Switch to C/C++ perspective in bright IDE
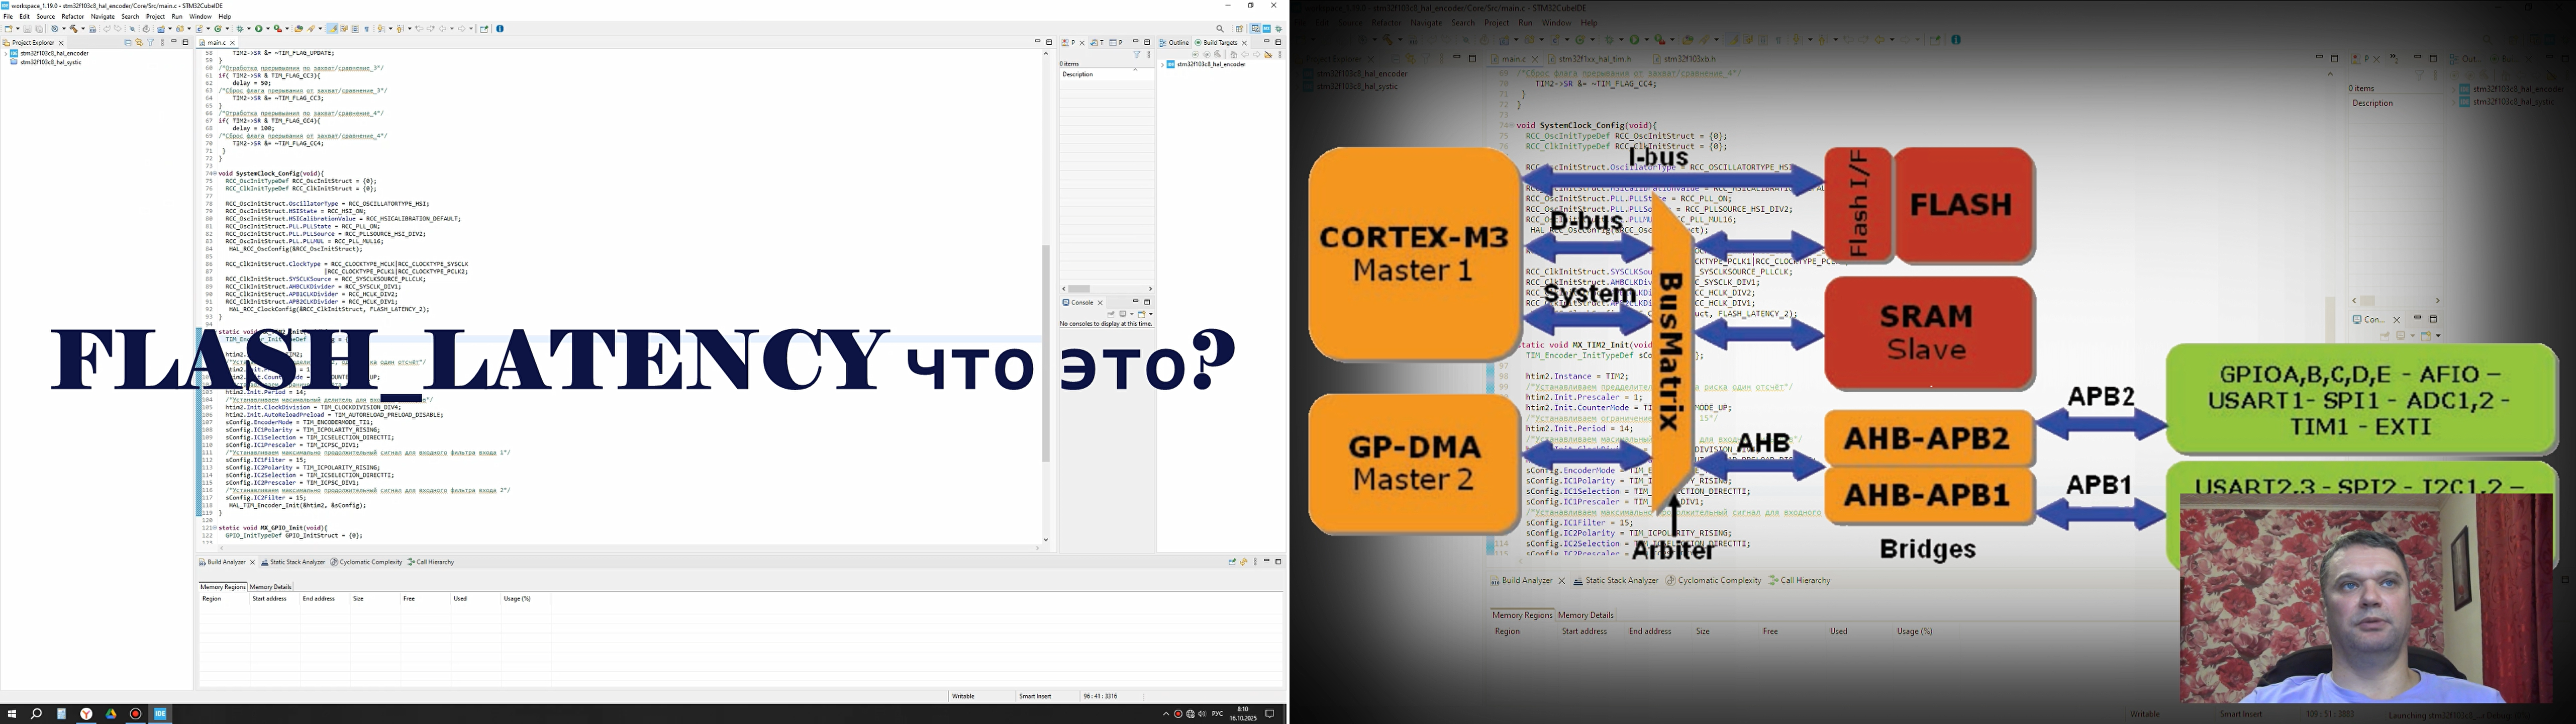Viewport: 2576px width, 724px height. (1256, 29)
